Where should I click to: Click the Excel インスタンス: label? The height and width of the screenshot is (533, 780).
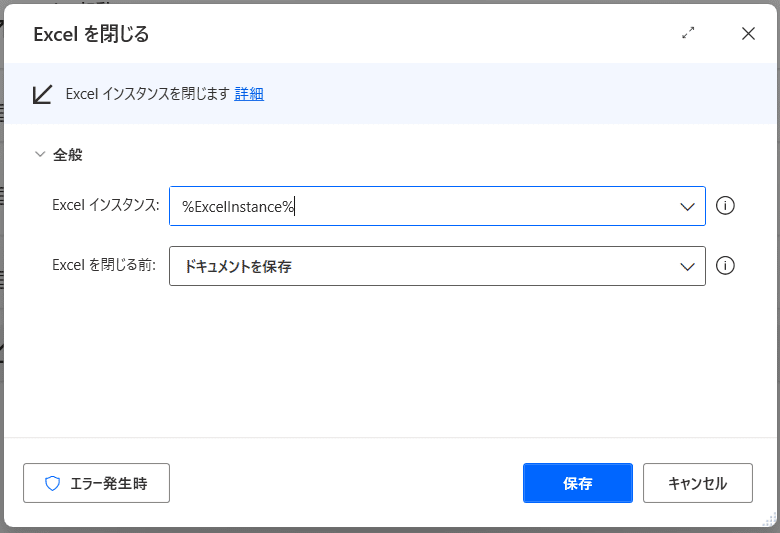[106, 205]
